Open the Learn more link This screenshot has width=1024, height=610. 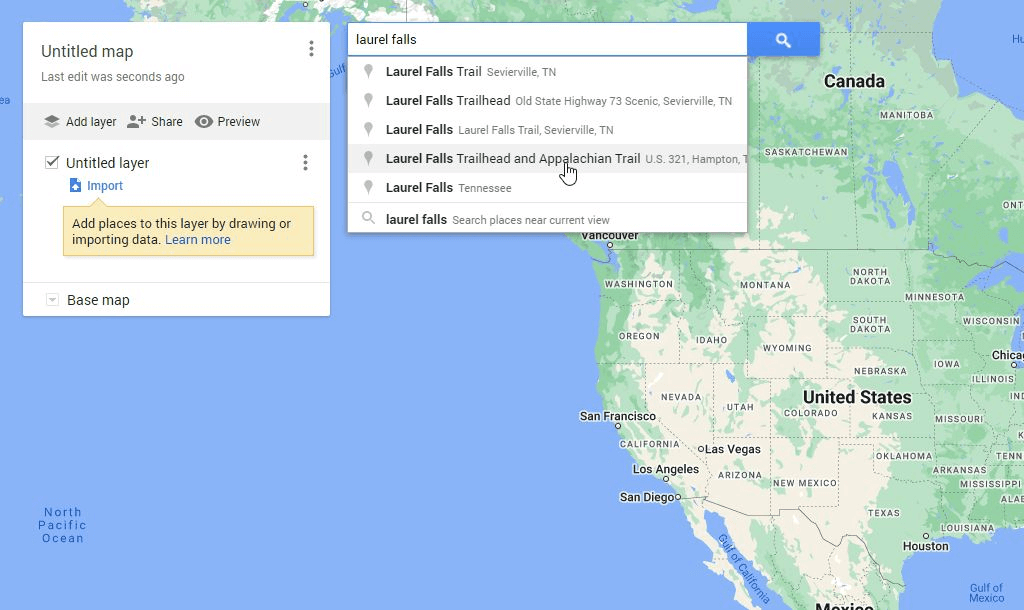pos(197,239)
